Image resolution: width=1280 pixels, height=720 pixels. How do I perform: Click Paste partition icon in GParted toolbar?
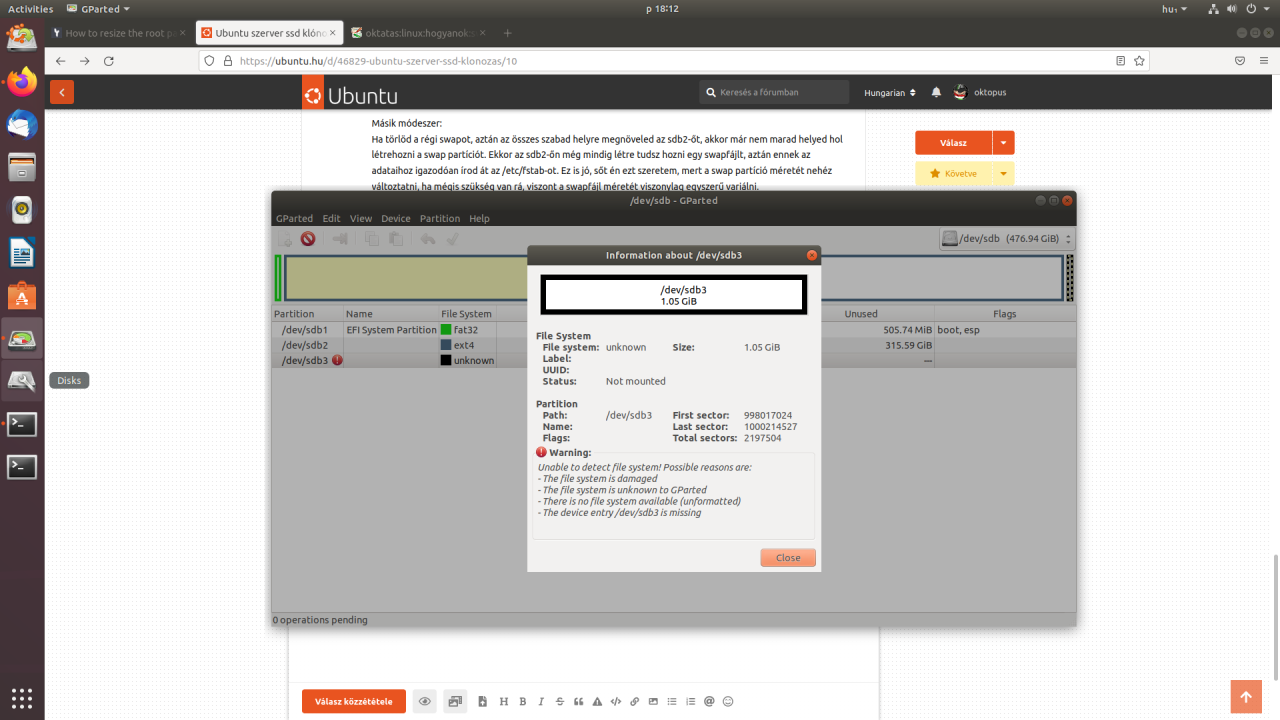(x=396, y=239)
